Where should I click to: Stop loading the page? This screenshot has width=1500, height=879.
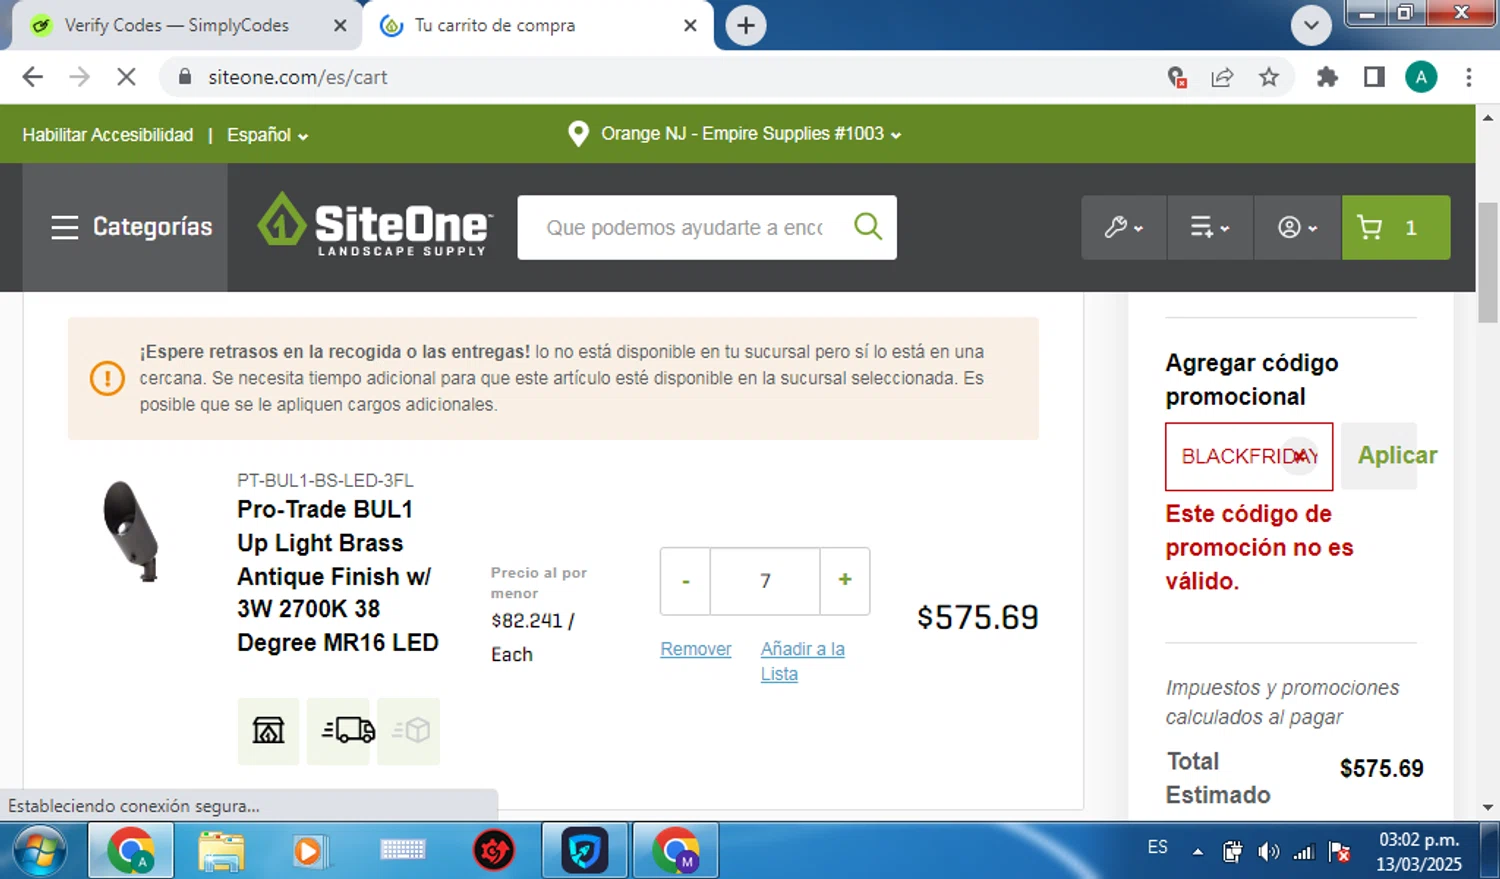click(x=126, y=77)
